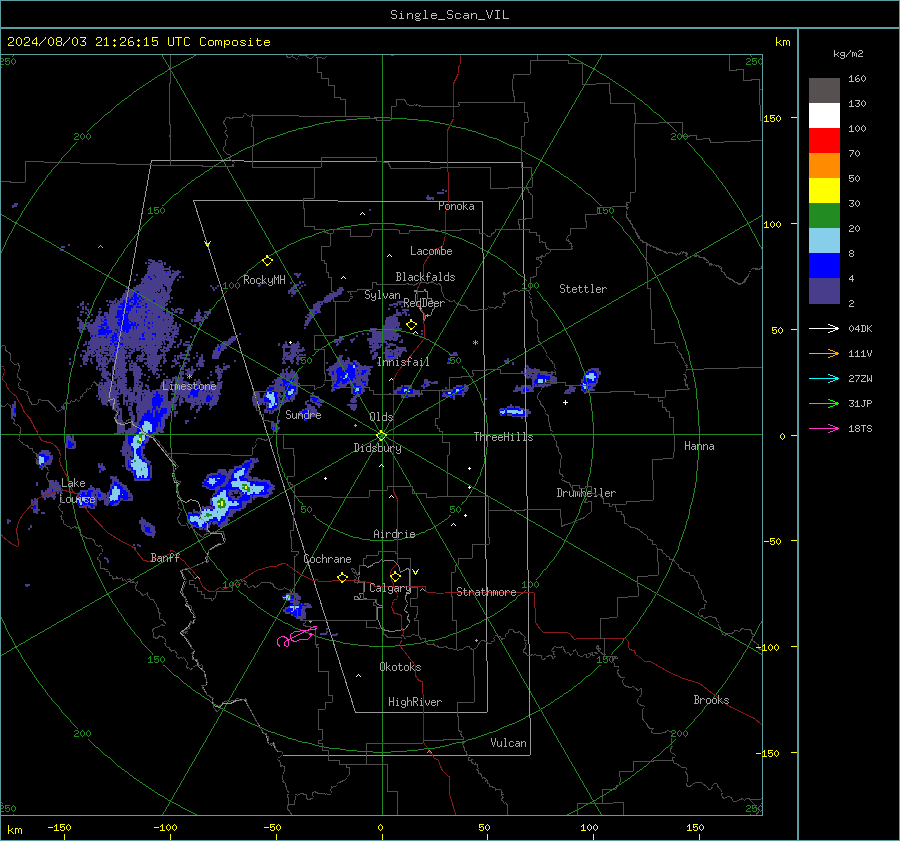900x841 pixels.
Task: Click the Innisfail town label
Action: pos(403,362)
